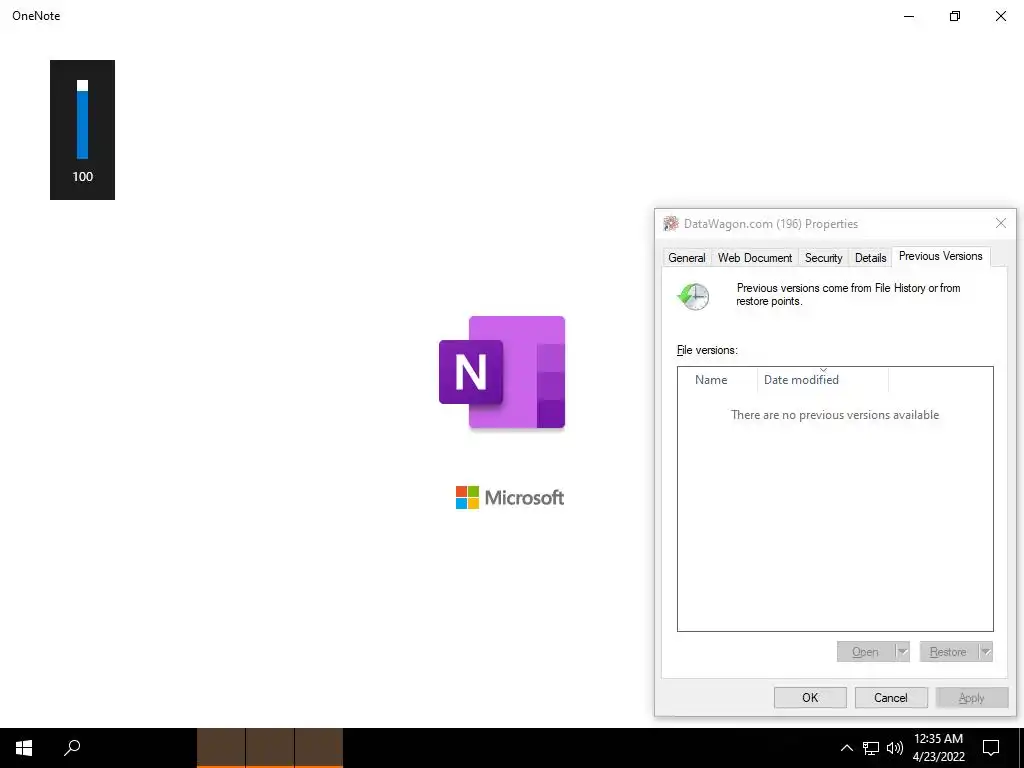Minimize the OneNote window
This screenshot has height=768, width=1024.
[908, 16]
